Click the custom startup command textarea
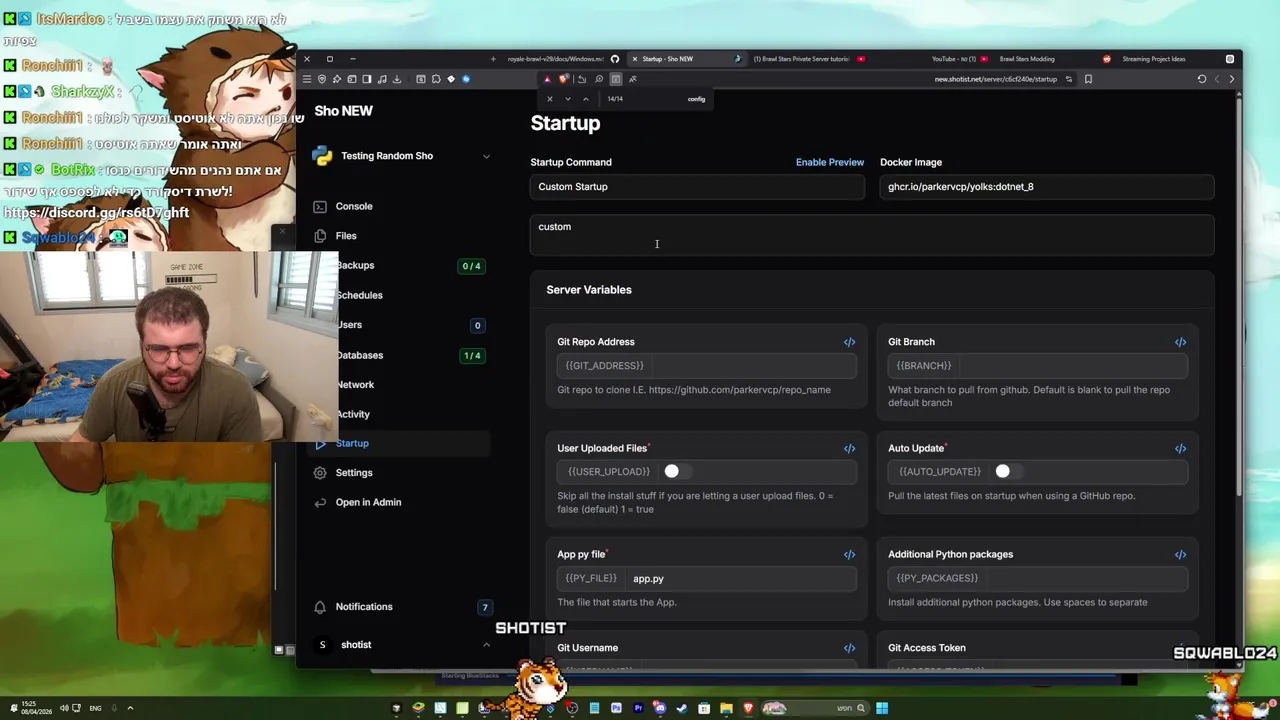The height and width of the screenshot is (720, 1280). click(872, 236)
